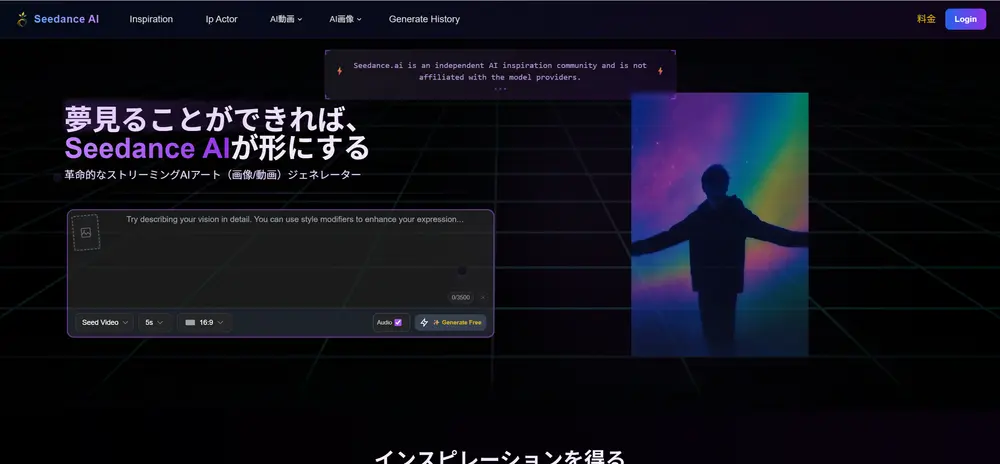Image resolution: width=1000 pixels, height=464 pixels.
Task: Go to the Ip Actor page
Action: click(221, 19)
